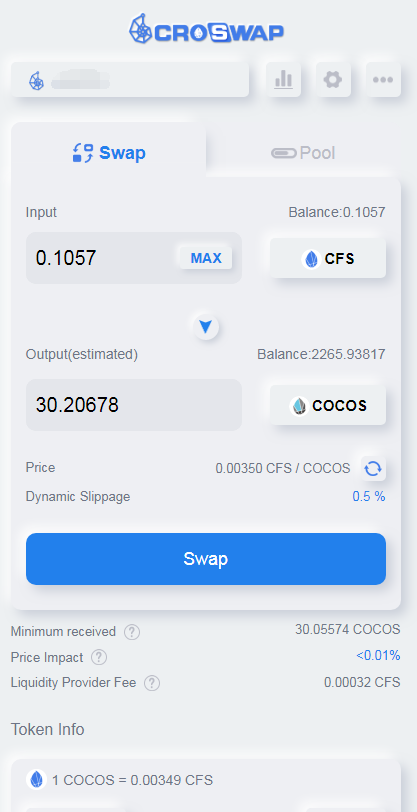Focus the Output estimated amount field
417x812 pixels.
134,405
